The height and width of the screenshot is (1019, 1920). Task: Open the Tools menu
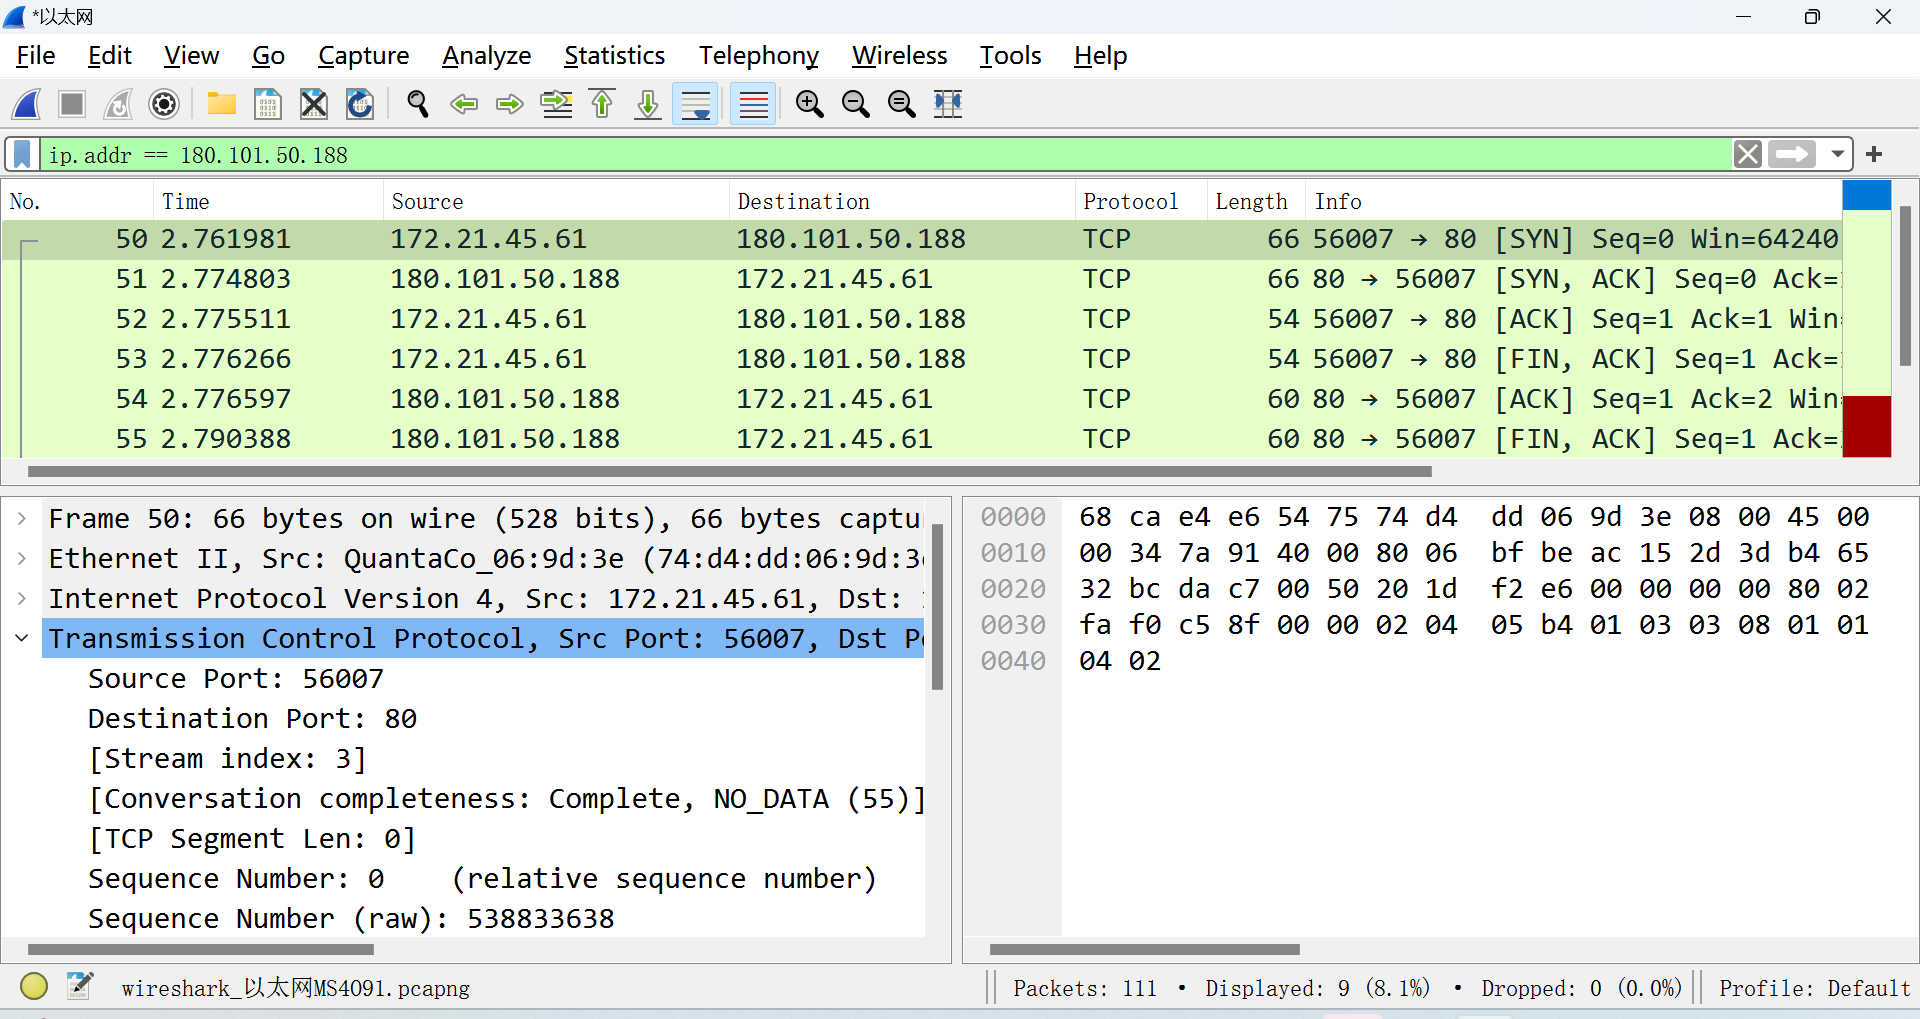click(1010, 56)
